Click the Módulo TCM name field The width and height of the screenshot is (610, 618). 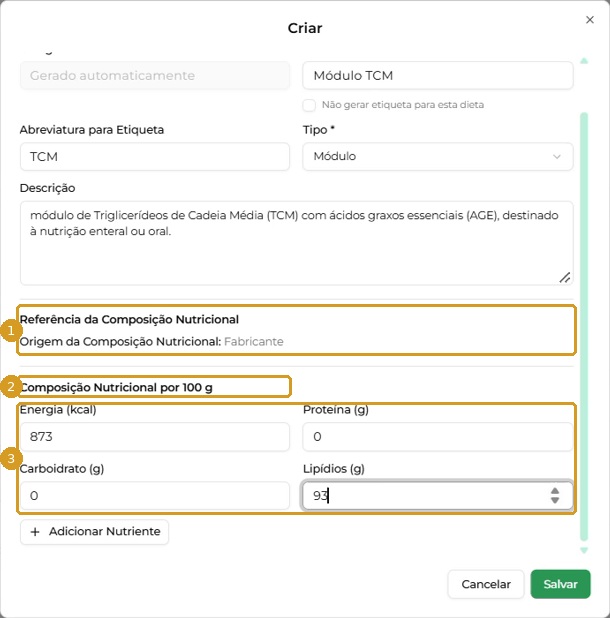coord(437,75)
